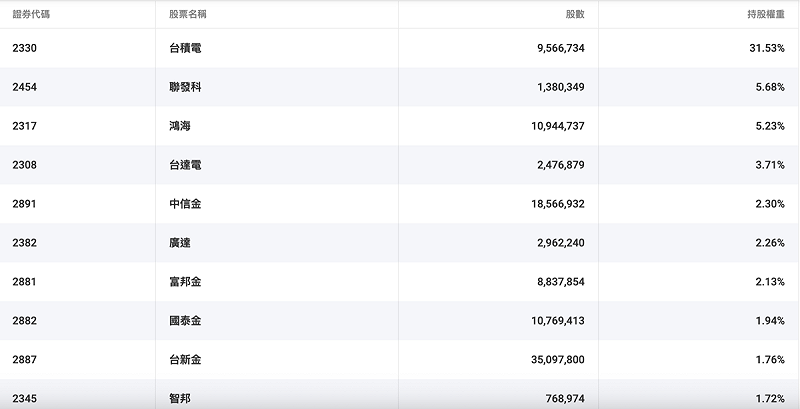
Task: Click stock code 2330
Action: tap(24, 48)
